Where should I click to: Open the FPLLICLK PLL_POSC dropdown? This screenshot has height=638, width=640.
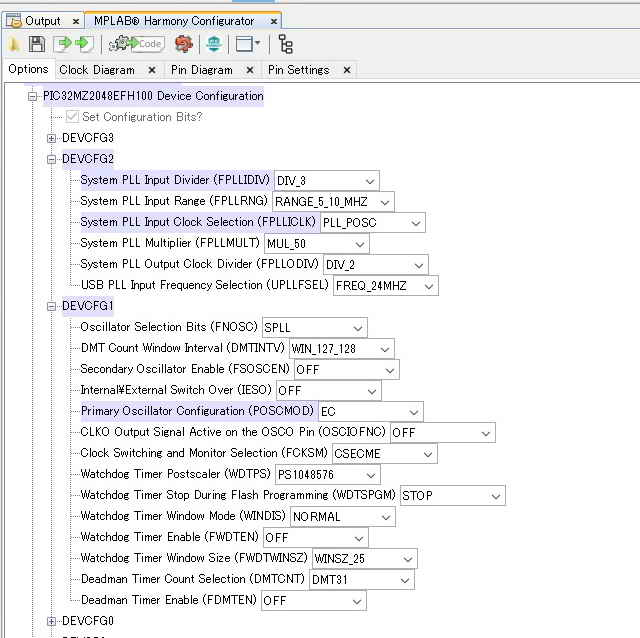(373, 223)
